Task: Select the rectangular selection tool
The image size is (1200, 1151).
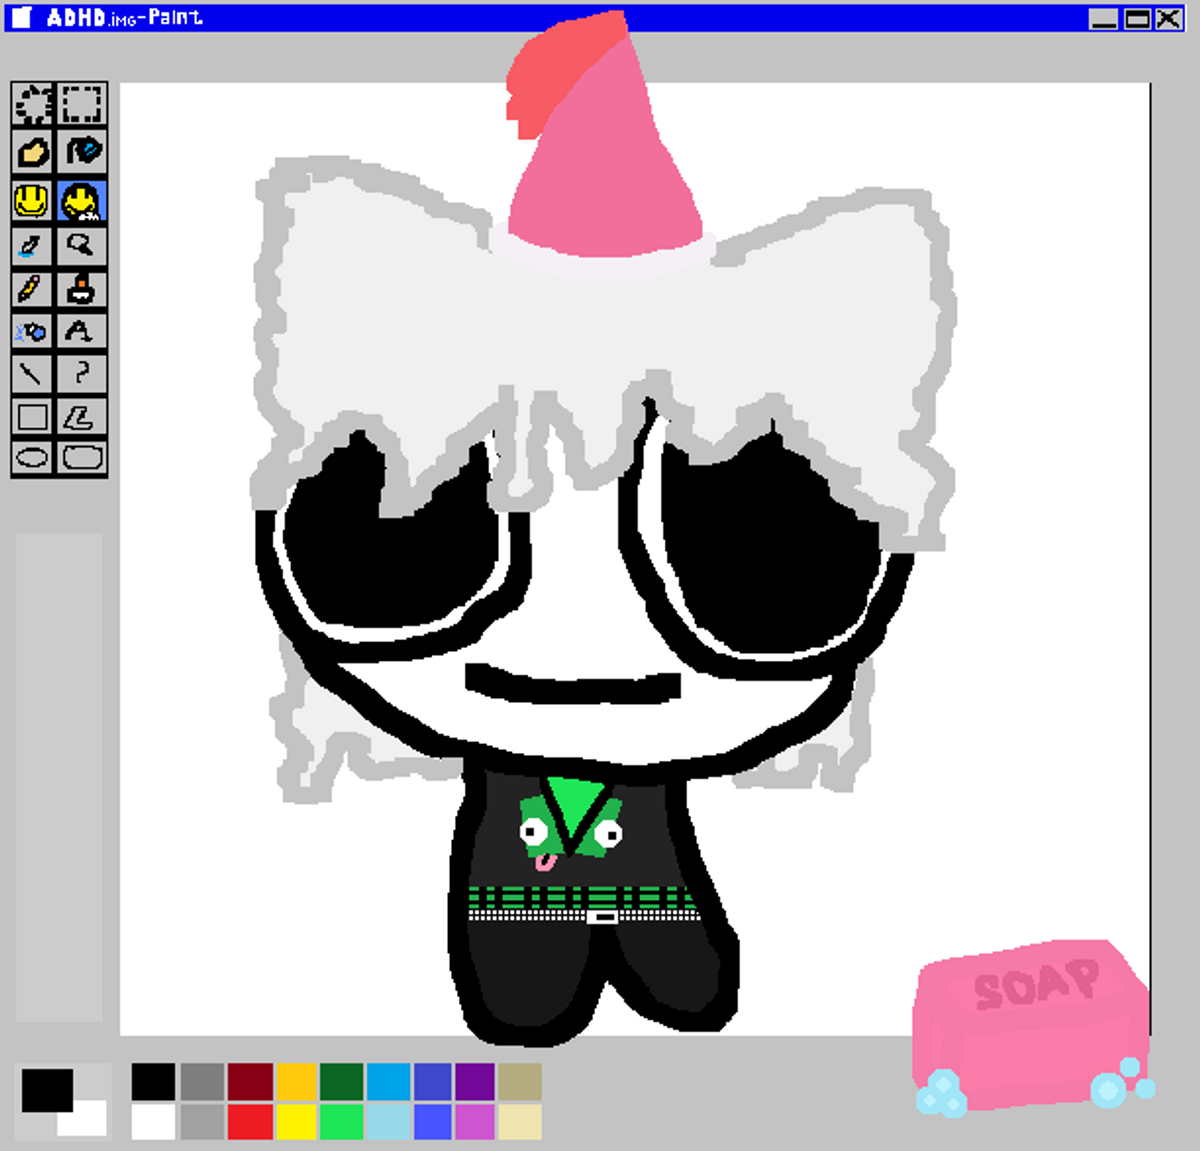Action: (81, 104)
